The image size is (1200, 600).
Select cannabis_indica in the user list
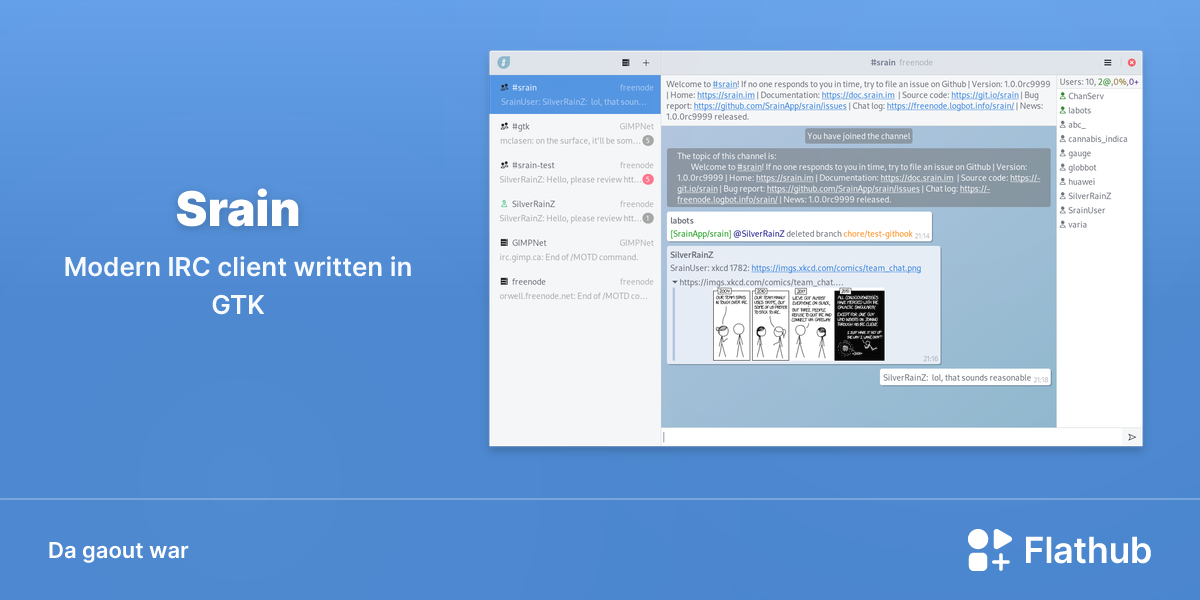(x=1098, y=139)
